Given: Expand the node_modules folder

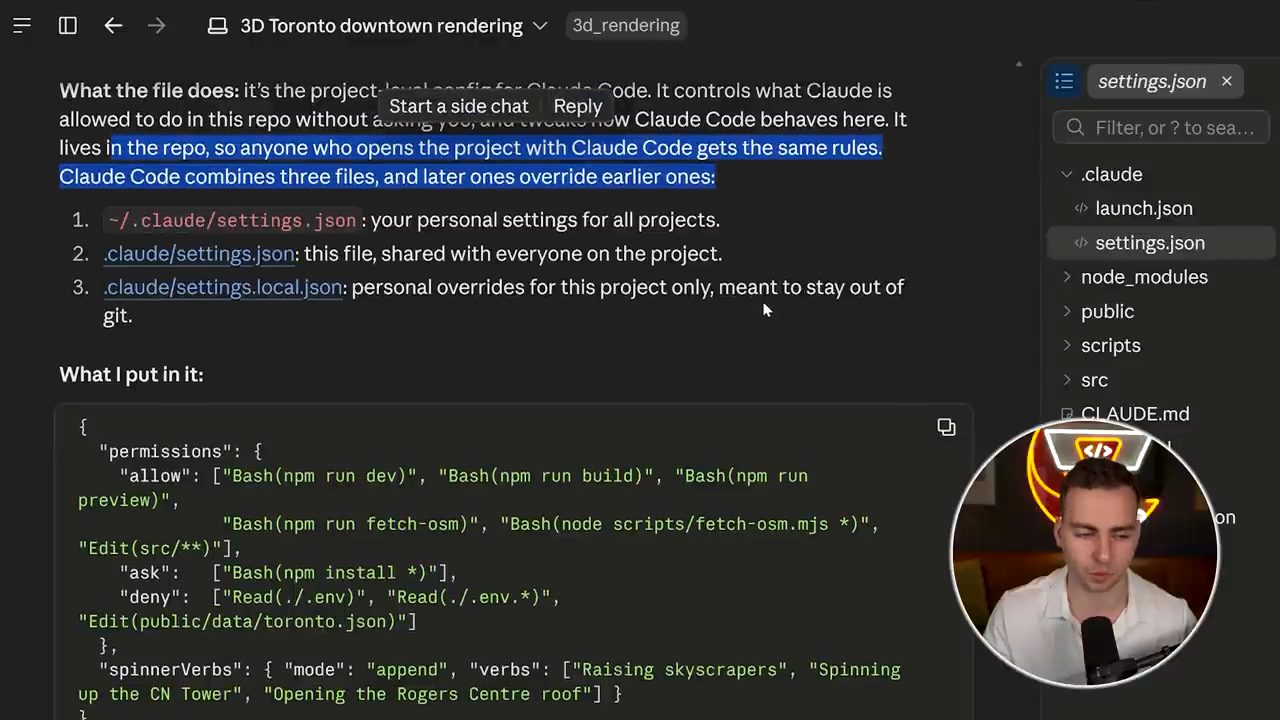Looking at the screenshot, I should coord(1067,277).
